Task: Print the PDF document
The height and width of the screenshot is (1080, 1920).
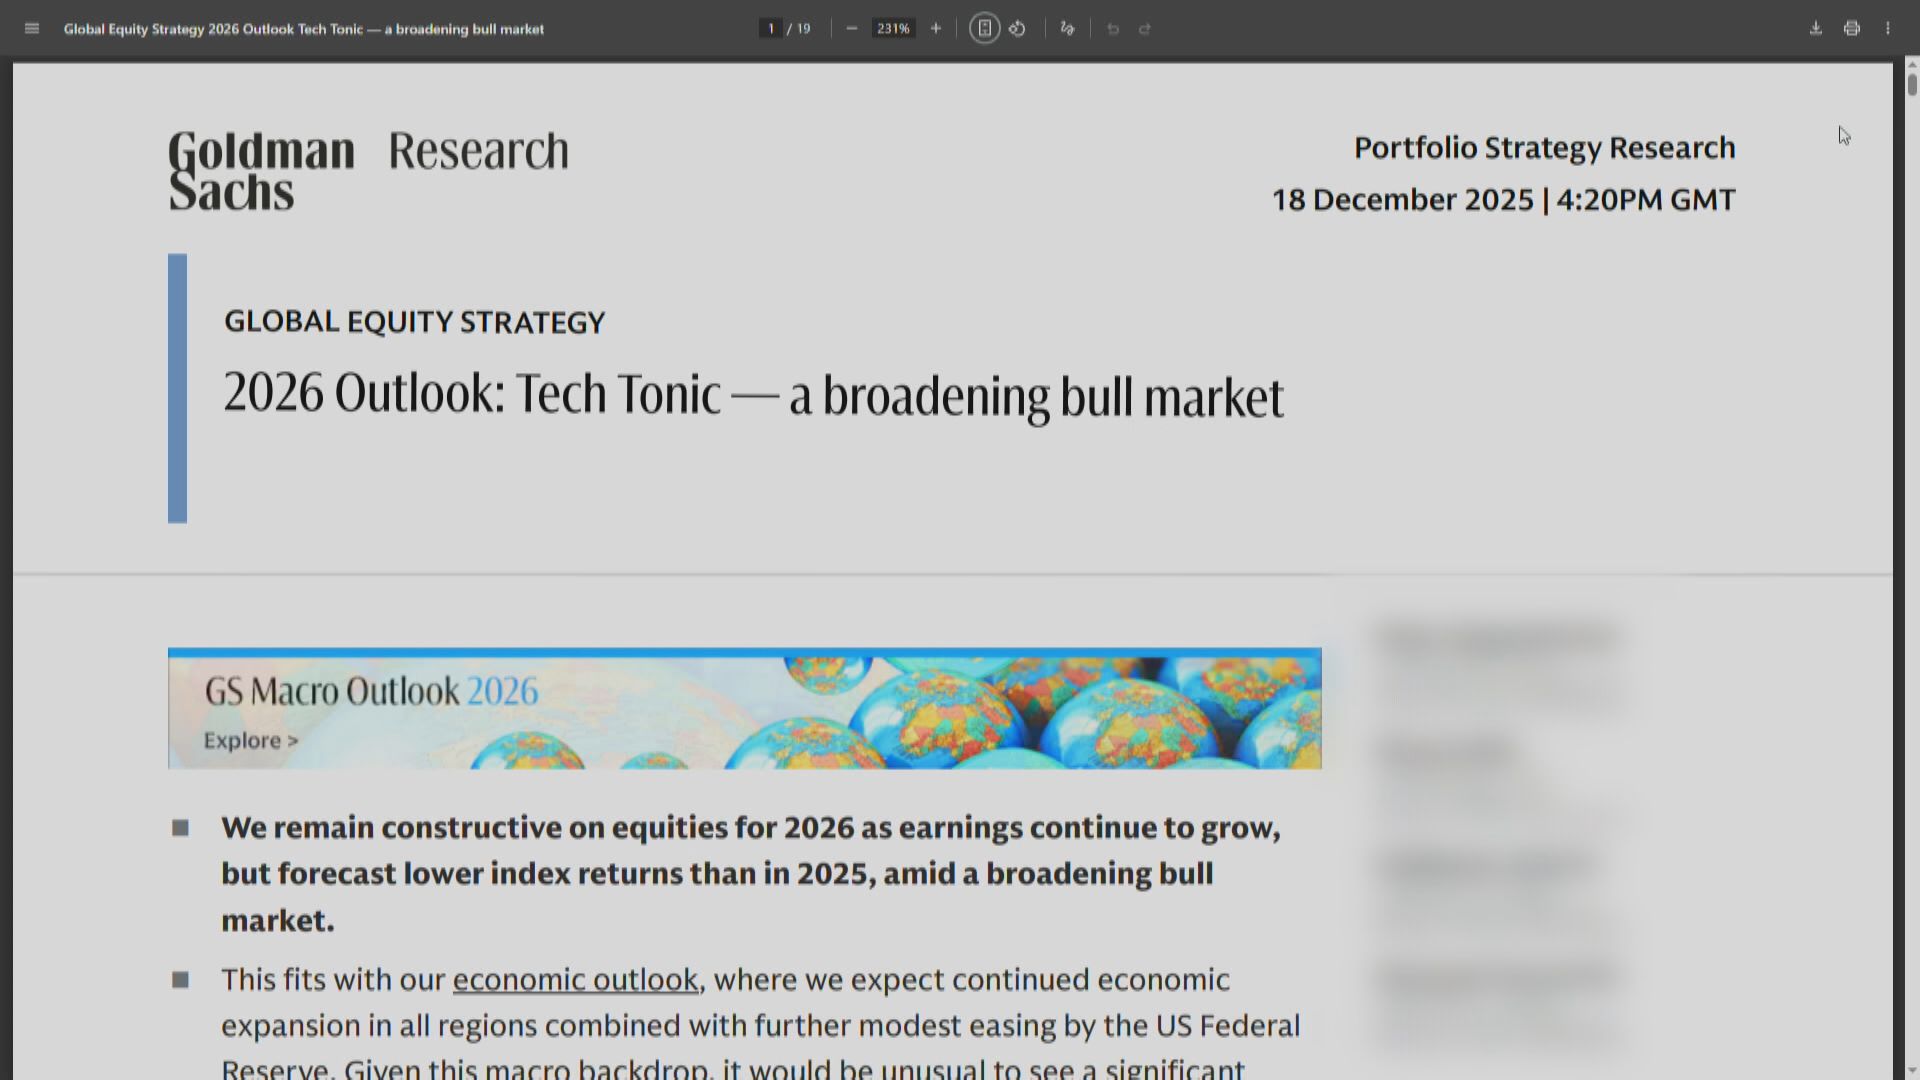Action: point(1852,29)
